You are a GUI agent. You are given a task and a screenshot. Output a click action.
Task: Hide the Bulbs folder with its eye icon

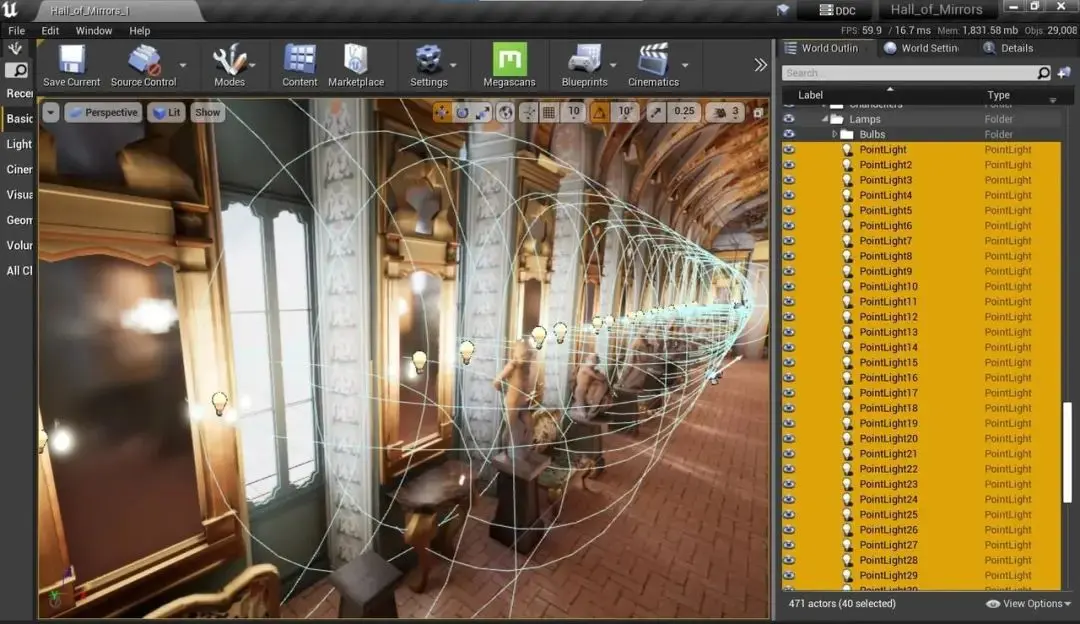click(x=789, y=134)
